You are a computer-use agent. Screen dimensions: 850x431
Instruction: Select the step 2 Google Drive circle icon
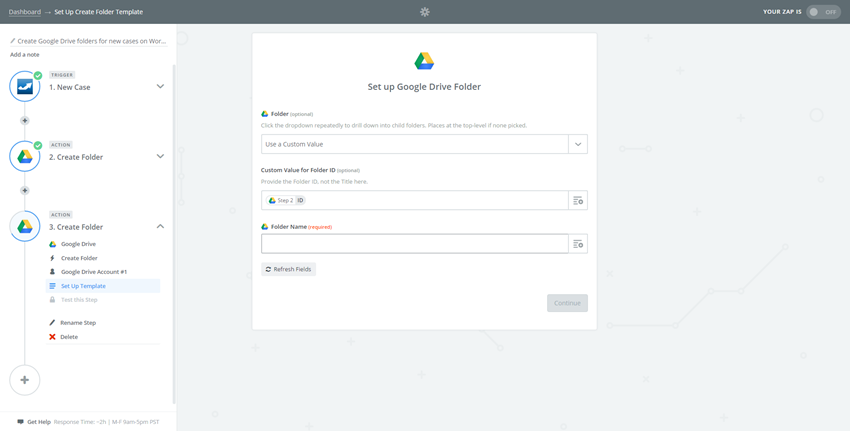25,157
